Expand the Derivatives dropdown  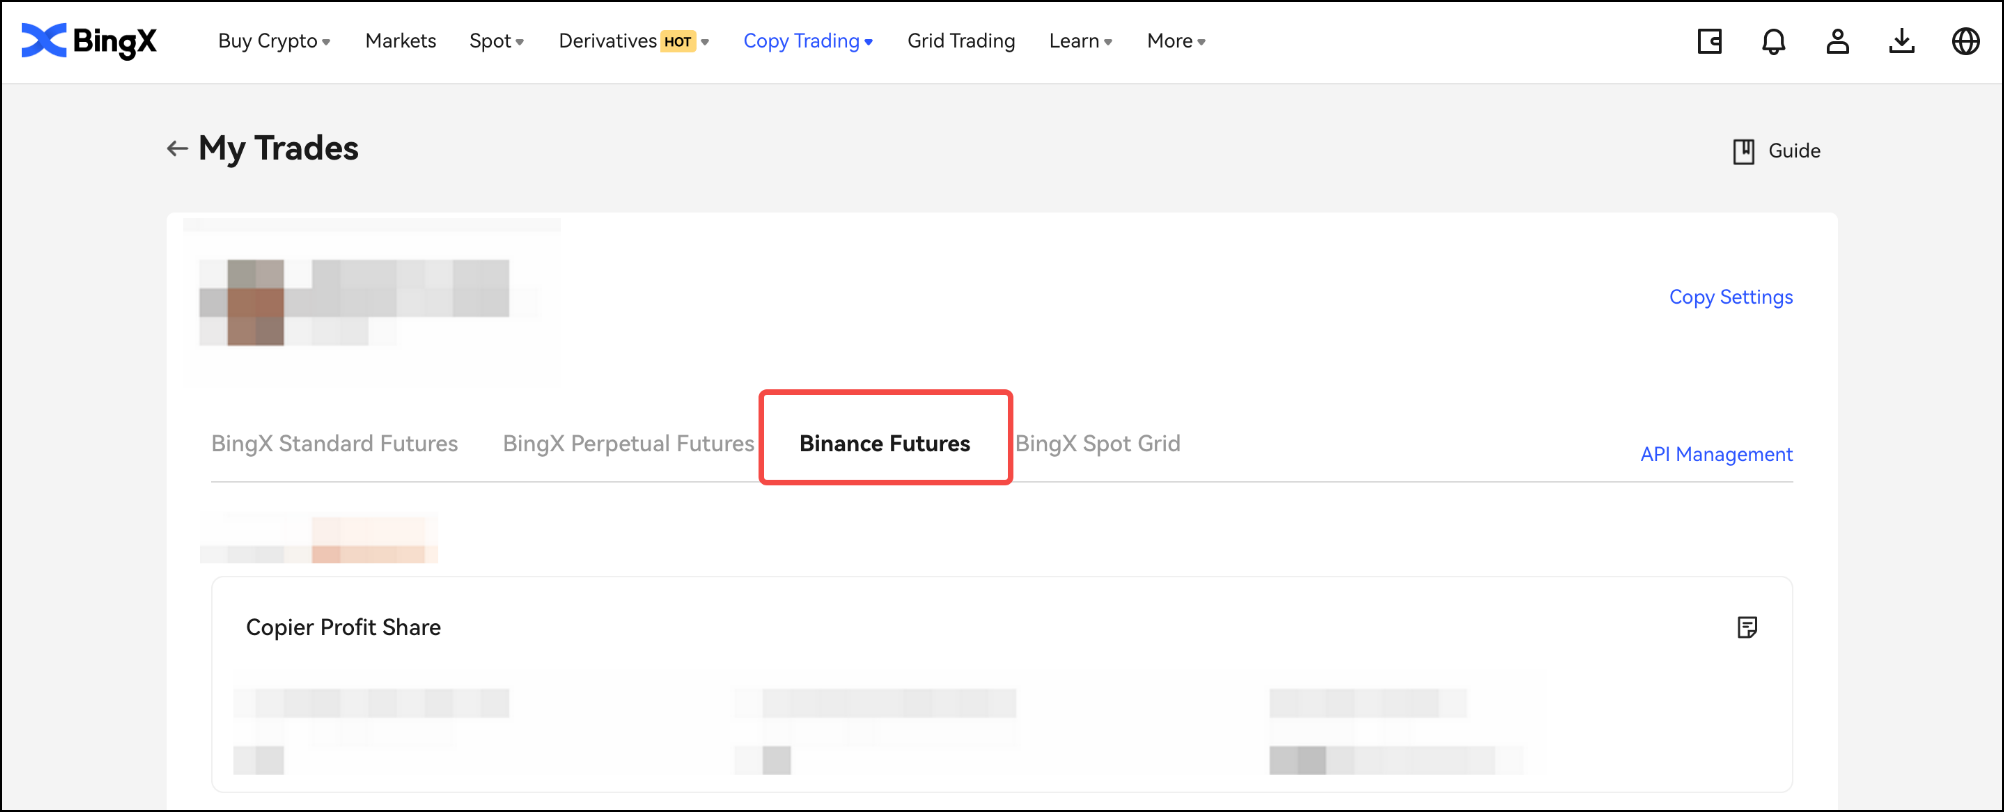pyautogui.click(x=634, y=41)
